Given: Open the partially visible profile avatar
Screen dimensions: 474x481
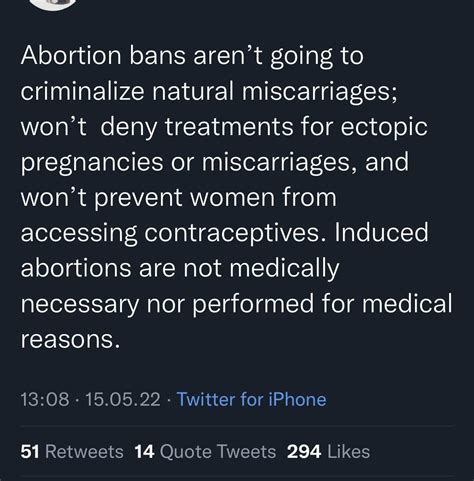Looking at the screenshot, I should 52,3.
